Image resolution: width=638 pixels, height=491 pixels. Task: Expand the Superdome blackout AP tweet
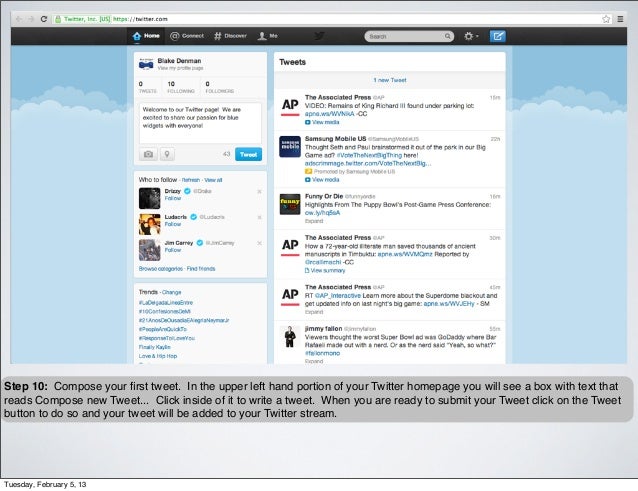point(314,312)
